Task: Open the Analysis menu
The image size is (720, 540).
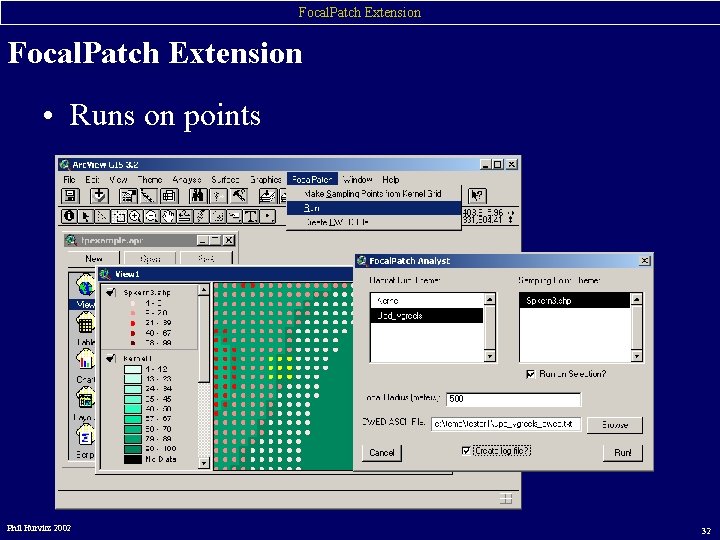Action: click(187, 180)
